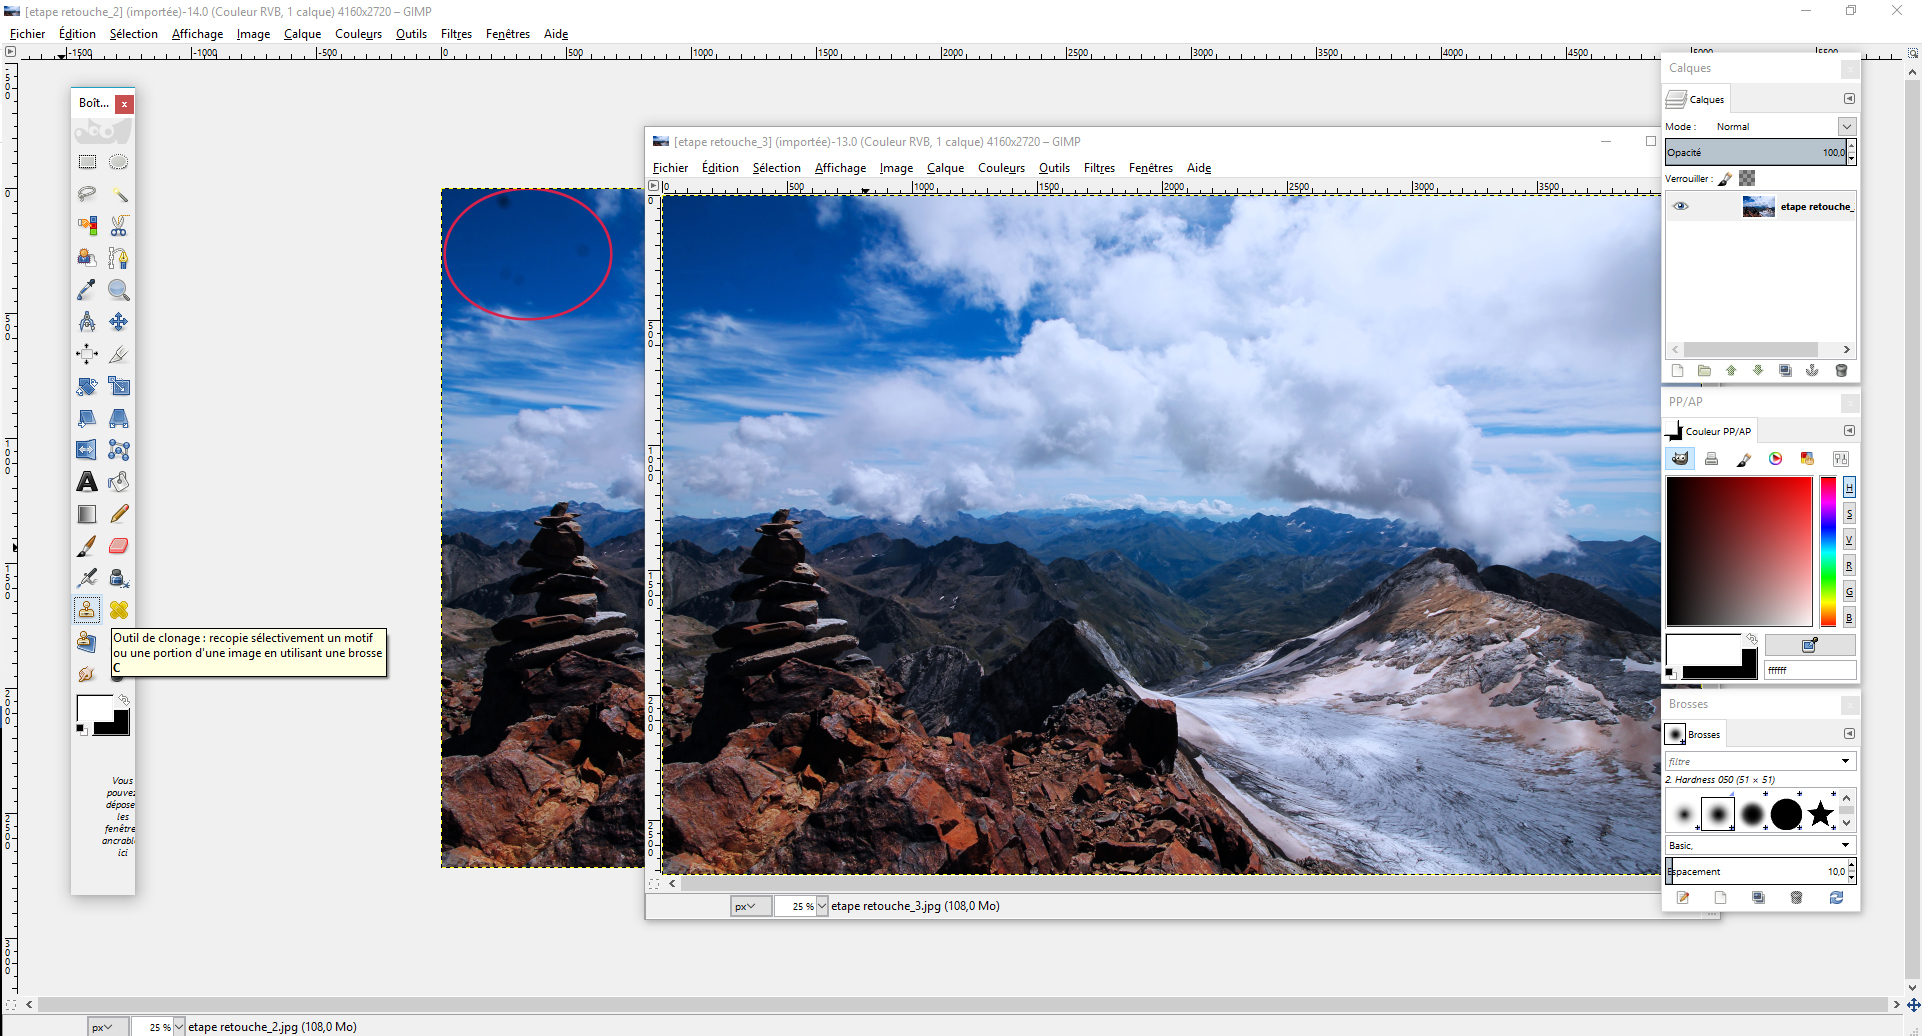Create a new layer in Calques panel

click(x=1678, y=370)
